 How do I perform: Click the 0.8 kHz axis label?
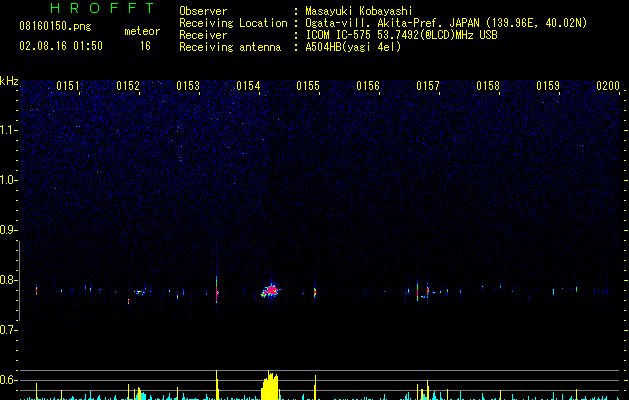(x=9, y=280)
